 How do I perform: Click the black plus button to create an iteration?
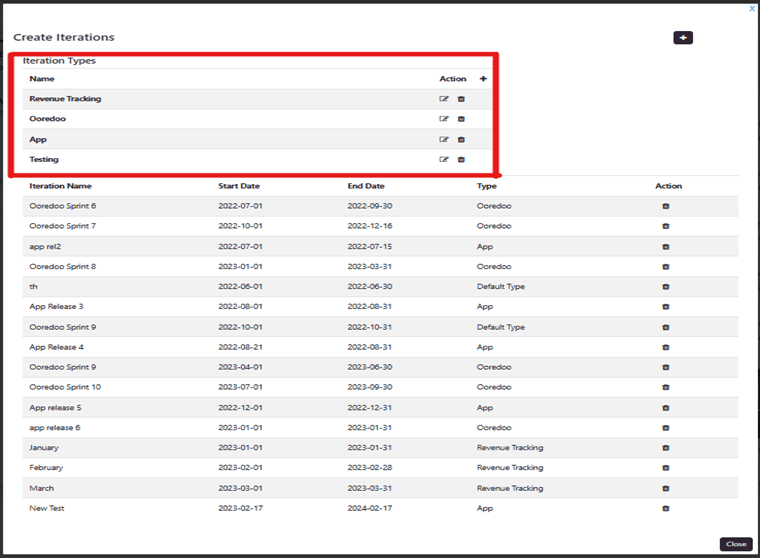click(682, 37)
